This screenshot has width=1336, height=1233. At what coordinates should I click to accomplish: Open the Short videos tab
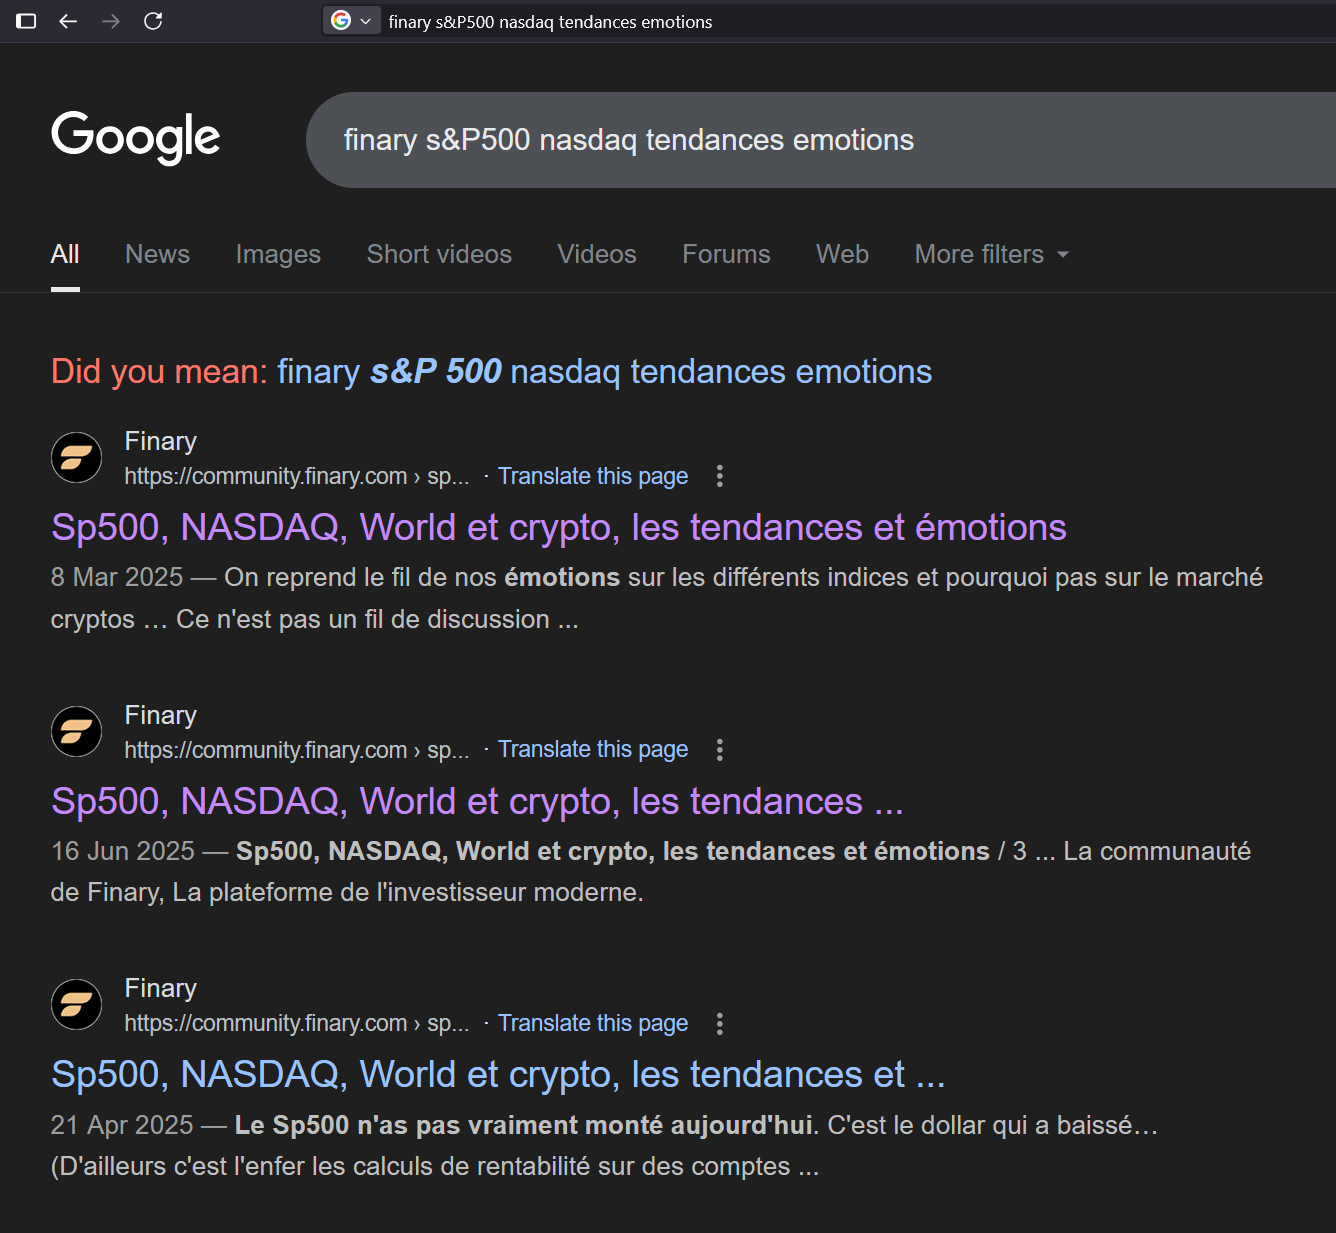coord(439,255)
